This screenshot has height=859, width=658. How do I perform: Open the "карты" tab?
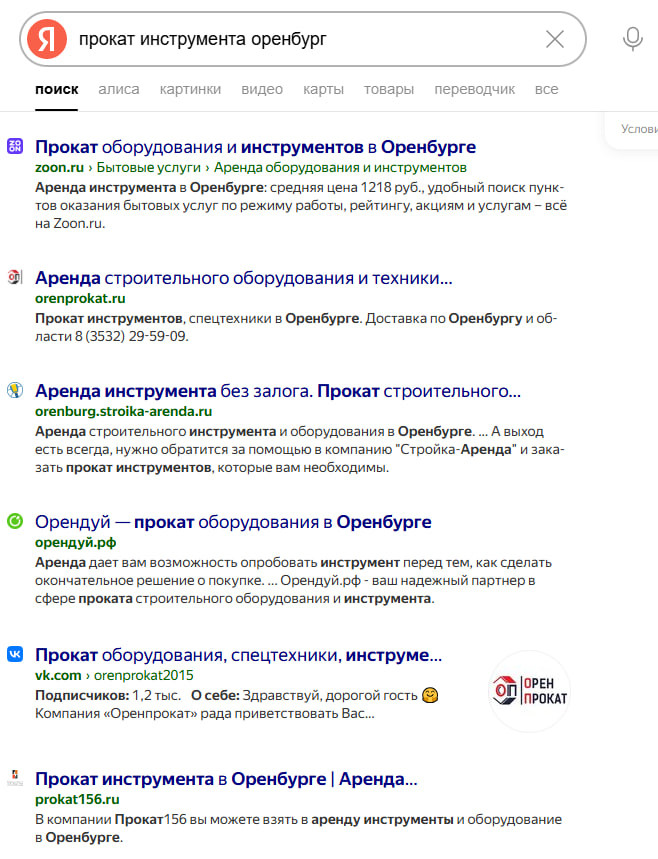click(x=323, y=89)
